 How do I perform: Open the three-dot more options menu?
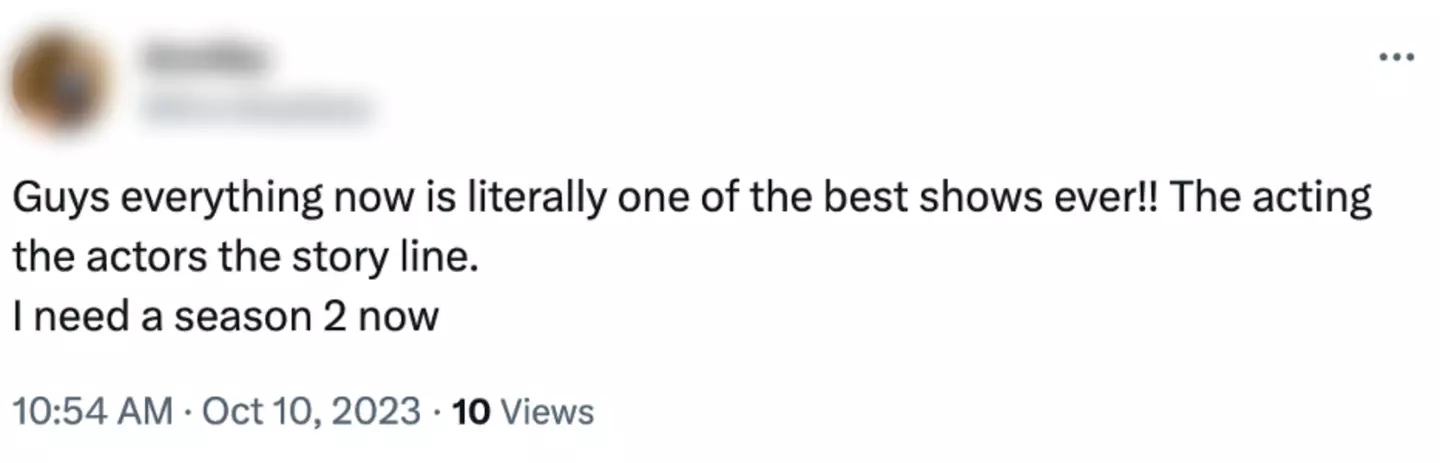point(1396,58)
